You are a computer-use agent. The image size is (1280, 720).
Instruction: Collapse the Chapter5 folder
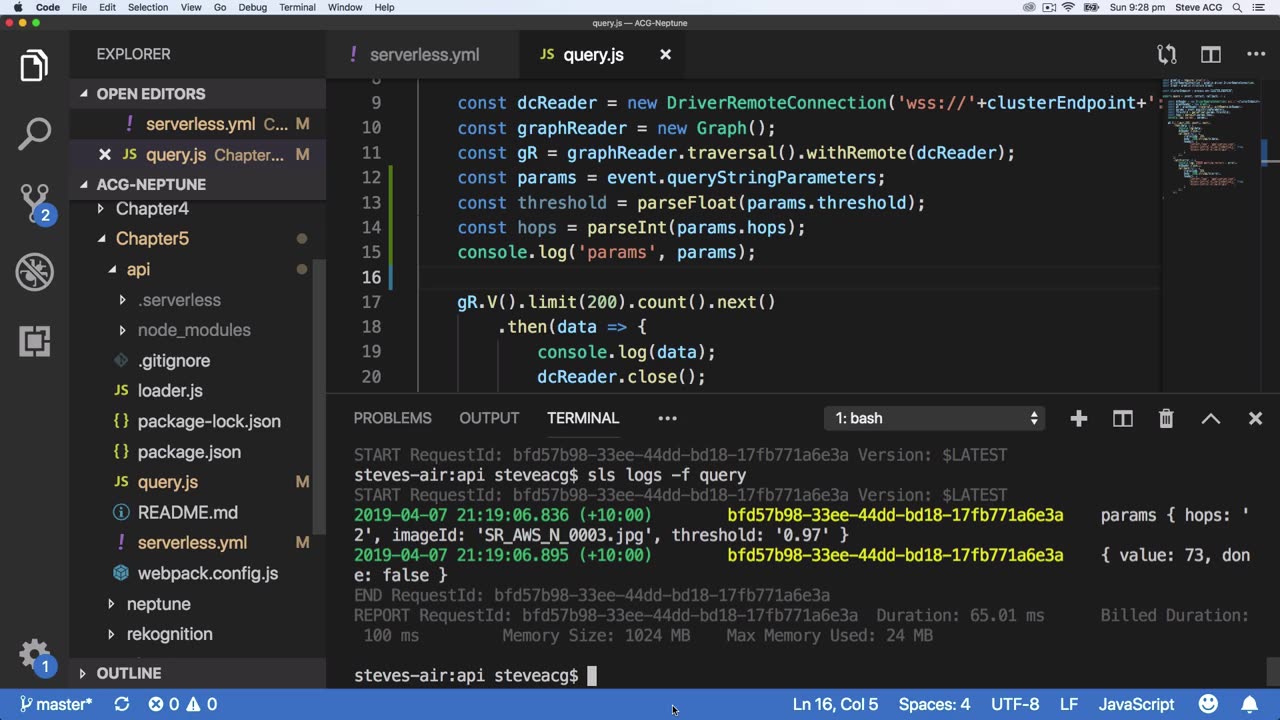tap(152, 239)
